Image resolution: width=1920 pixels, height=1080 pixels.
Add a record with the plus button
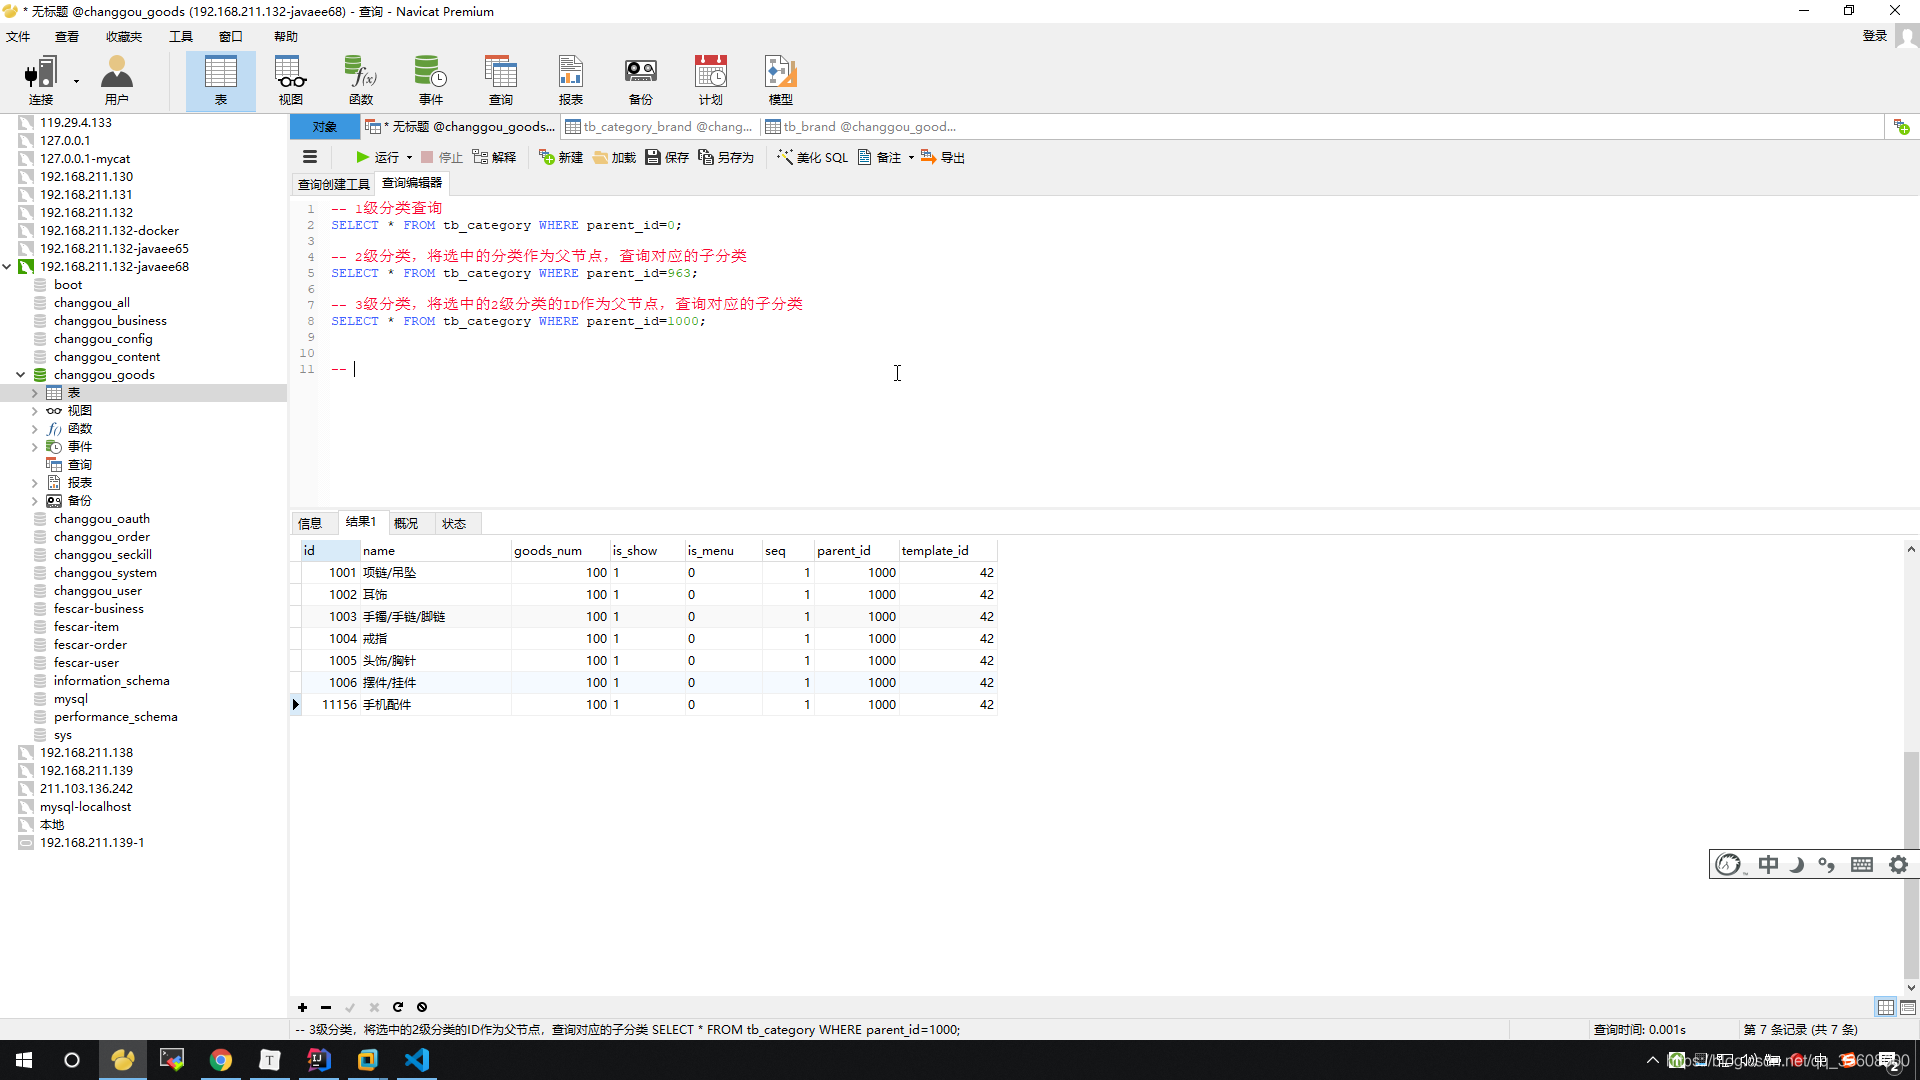(302, 1007)
